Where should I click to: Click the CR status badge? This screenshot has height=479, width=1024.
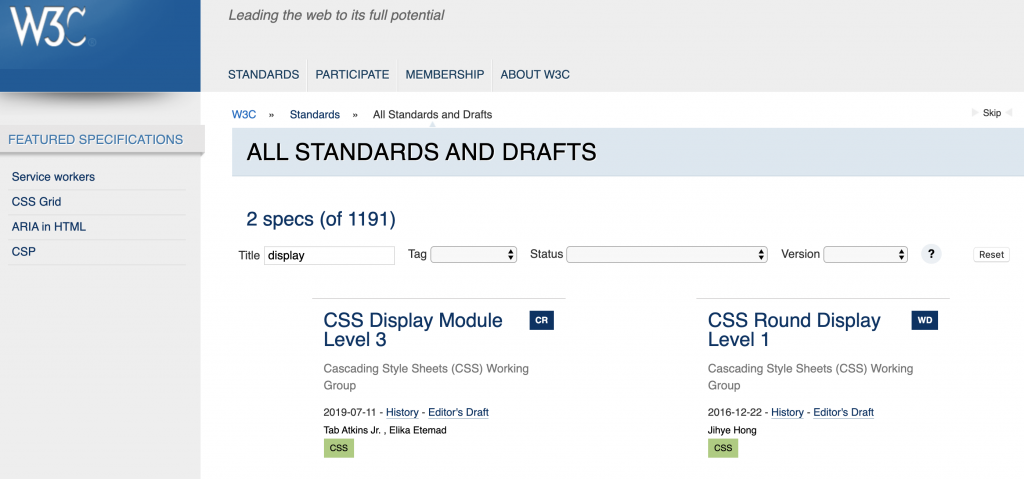point(541,320)
